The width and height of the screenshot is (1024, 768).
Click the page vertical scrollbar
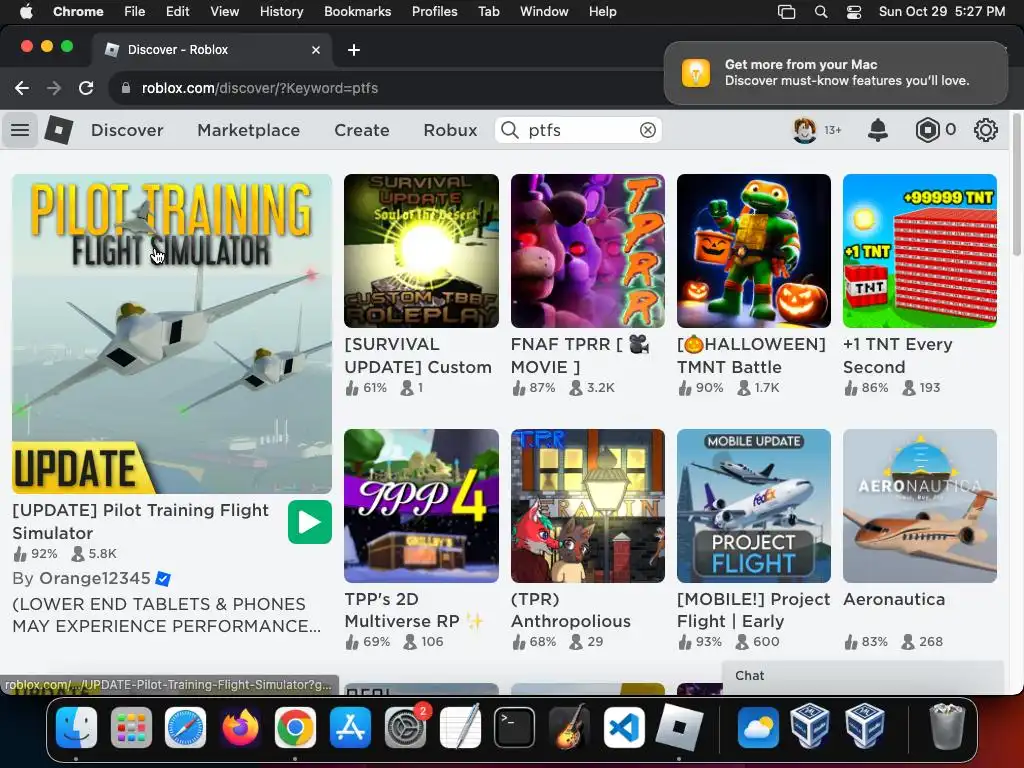coord(1016,185)
